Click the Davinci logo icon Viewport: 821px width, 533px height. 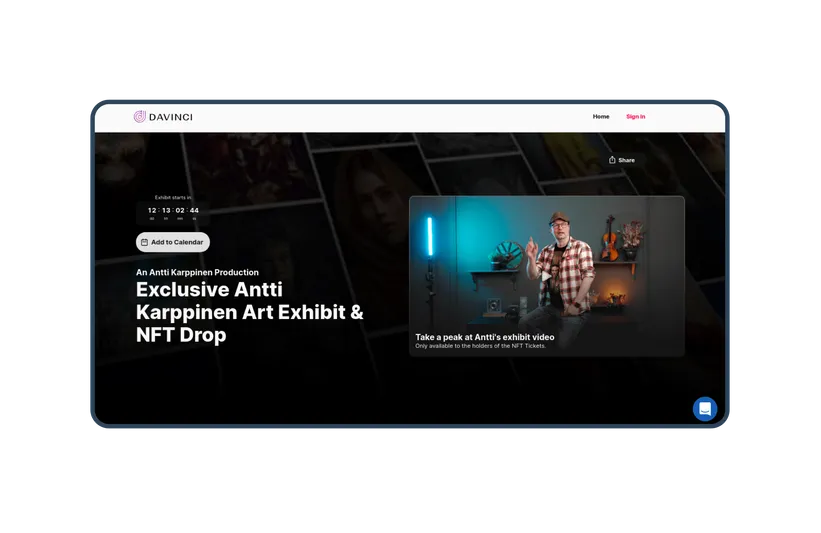tap(139, 117)
